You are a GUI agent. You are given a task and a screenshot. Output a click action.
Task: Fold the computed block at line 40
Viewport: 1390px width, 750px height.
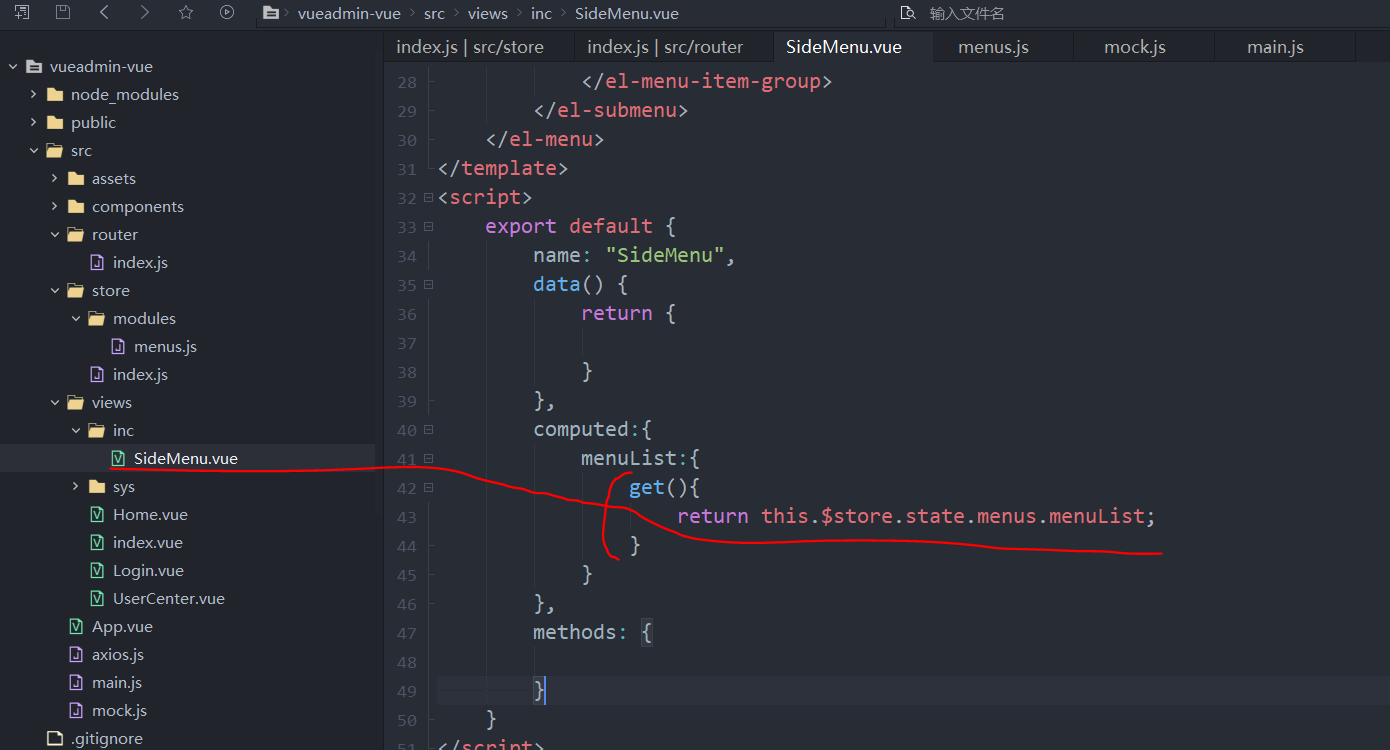tap(428, 429)
